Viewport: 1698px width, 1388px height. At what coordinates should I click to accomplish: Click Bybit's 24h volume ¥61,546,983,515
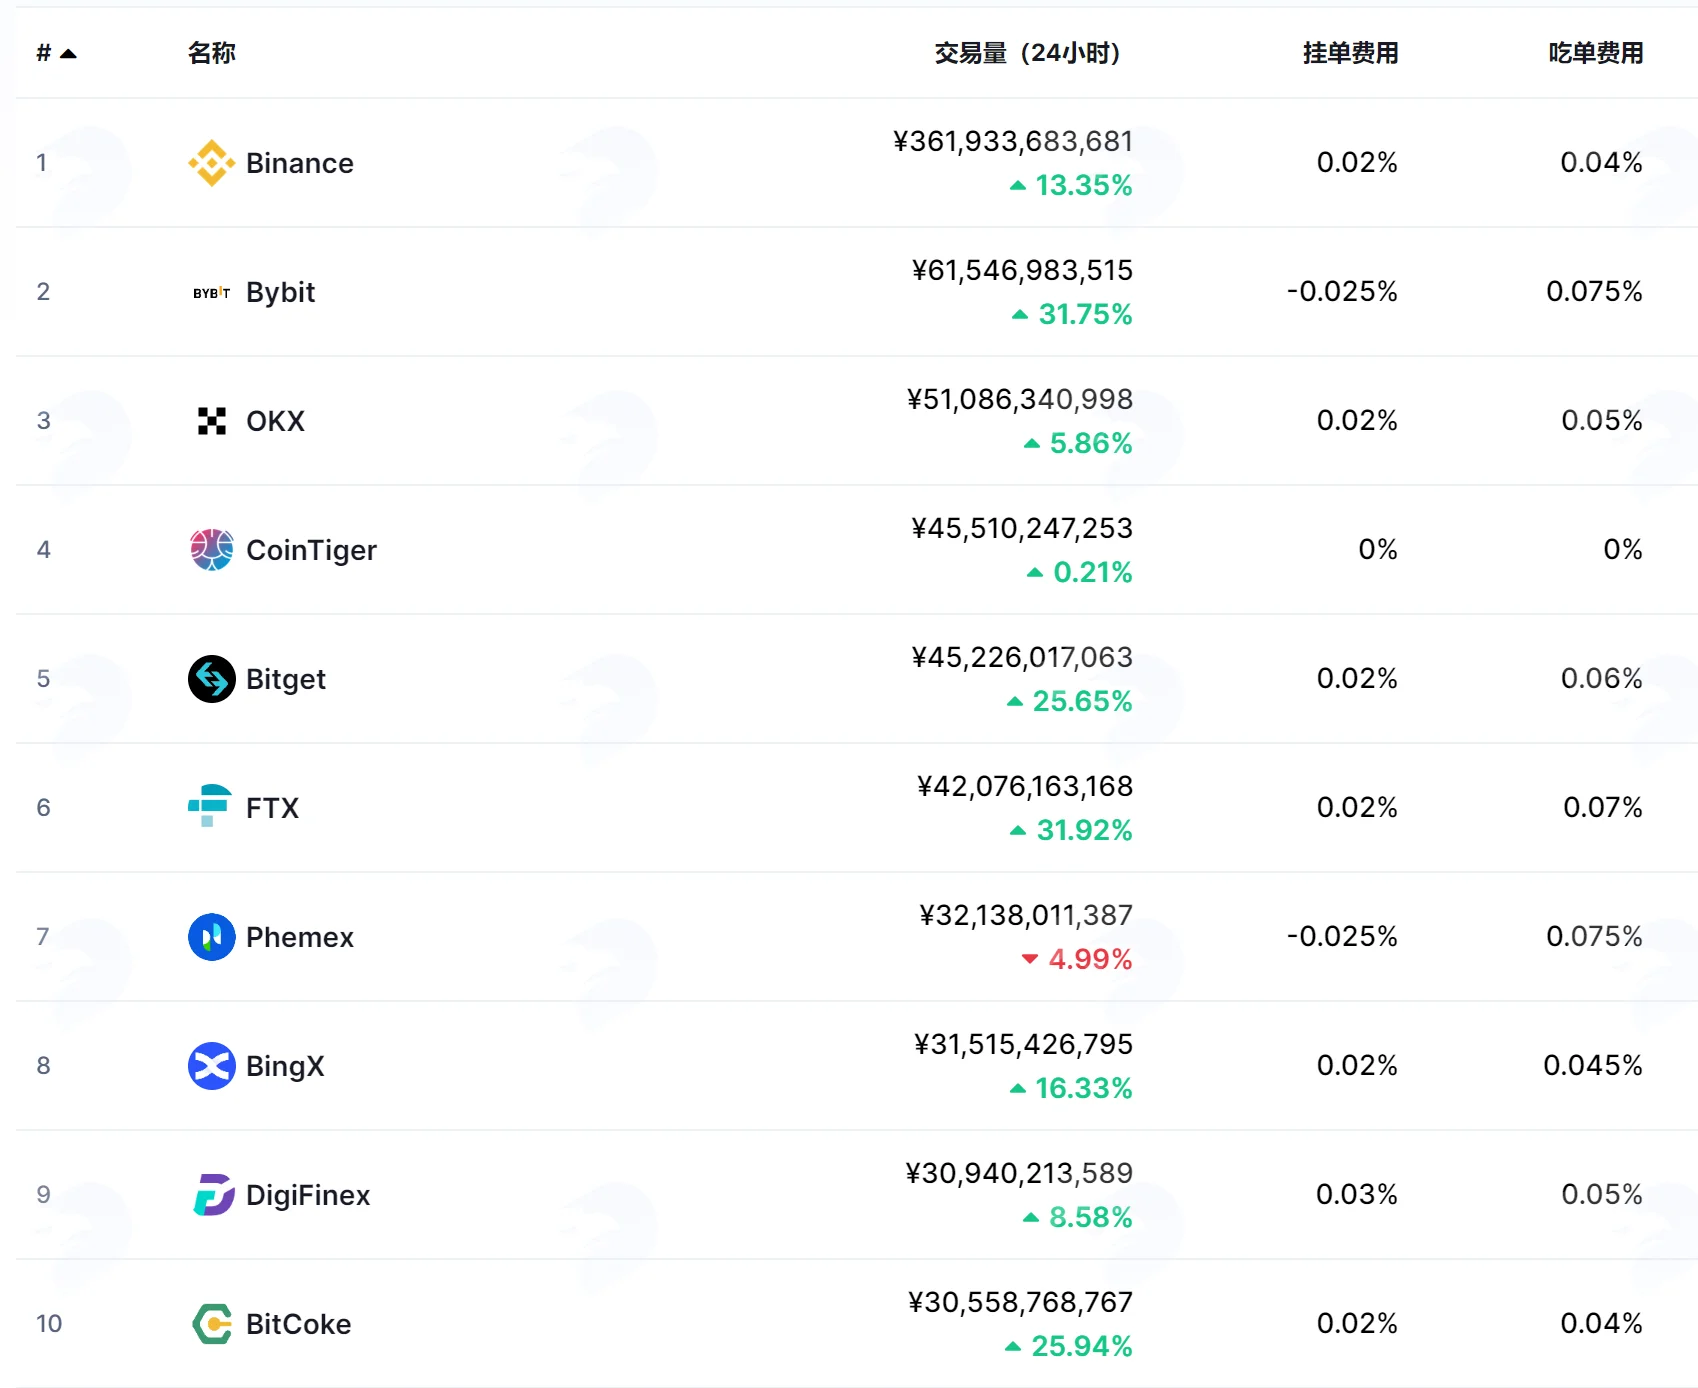coord(1021,270)
